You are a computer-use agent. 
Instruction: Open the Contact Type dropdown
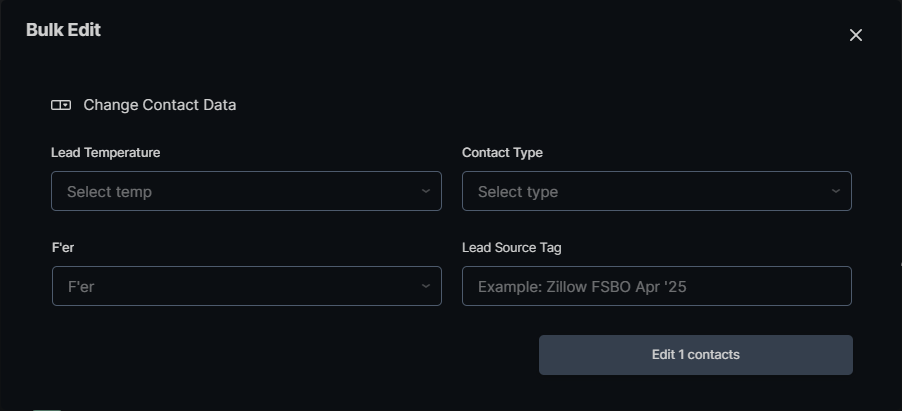pos(656,191)
